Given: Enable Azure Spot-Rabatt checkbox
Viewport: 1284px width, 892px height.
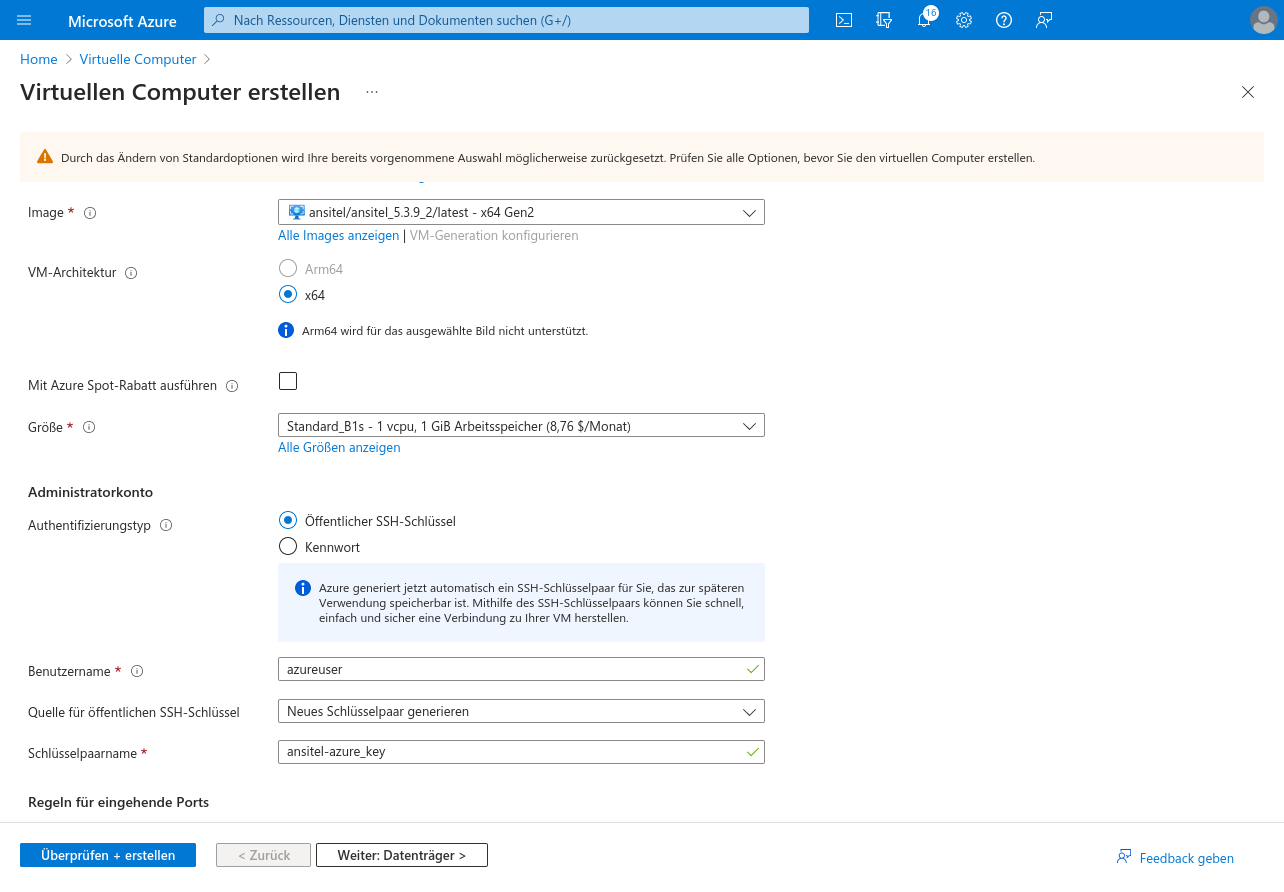Looking at the screenshot, I should pos(288,381).
